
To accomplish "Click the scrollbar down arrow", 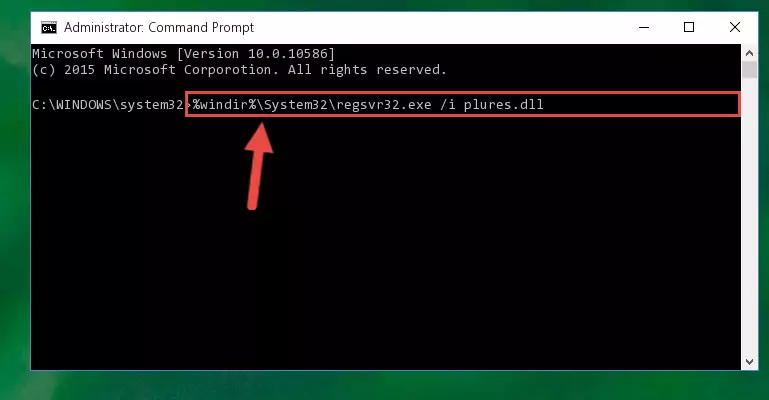I will coord(749,362).
